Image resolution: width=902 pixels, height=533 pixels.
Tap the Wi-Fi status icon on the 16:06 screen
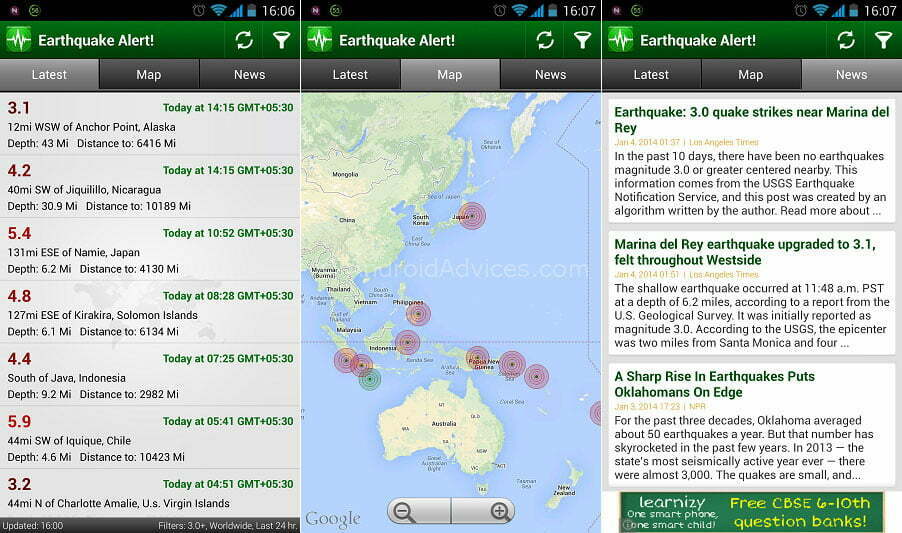click(x=218, y=10)
